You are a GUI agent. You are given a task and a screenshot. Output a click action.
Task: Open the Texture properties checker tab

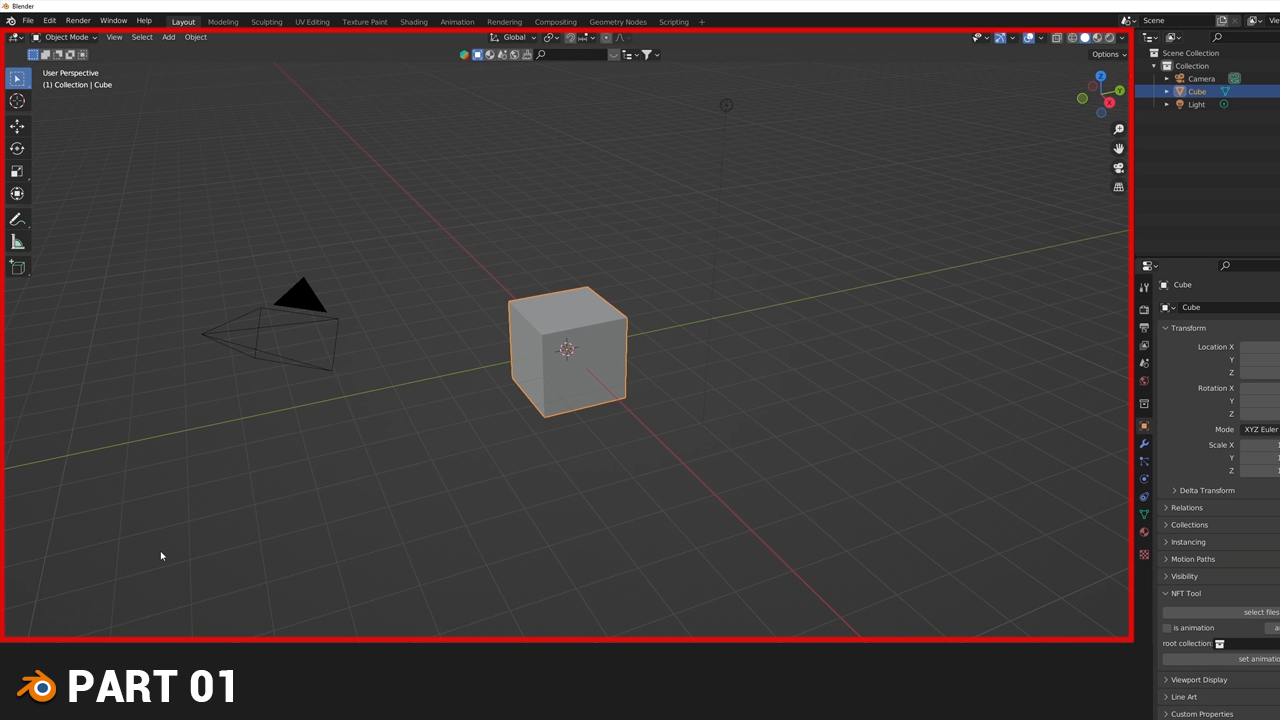pyautogui.click(x=1144, y=554)
